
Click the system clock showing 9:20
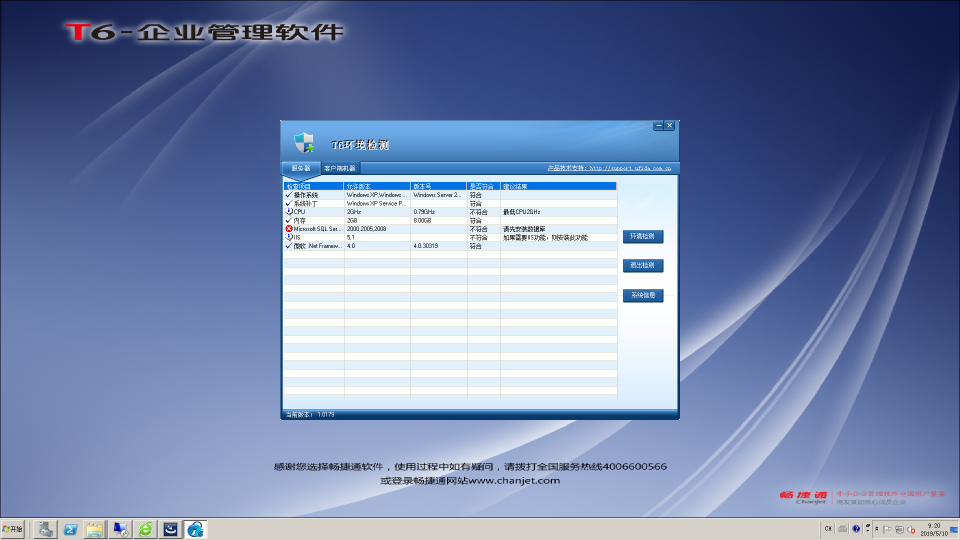934,530
